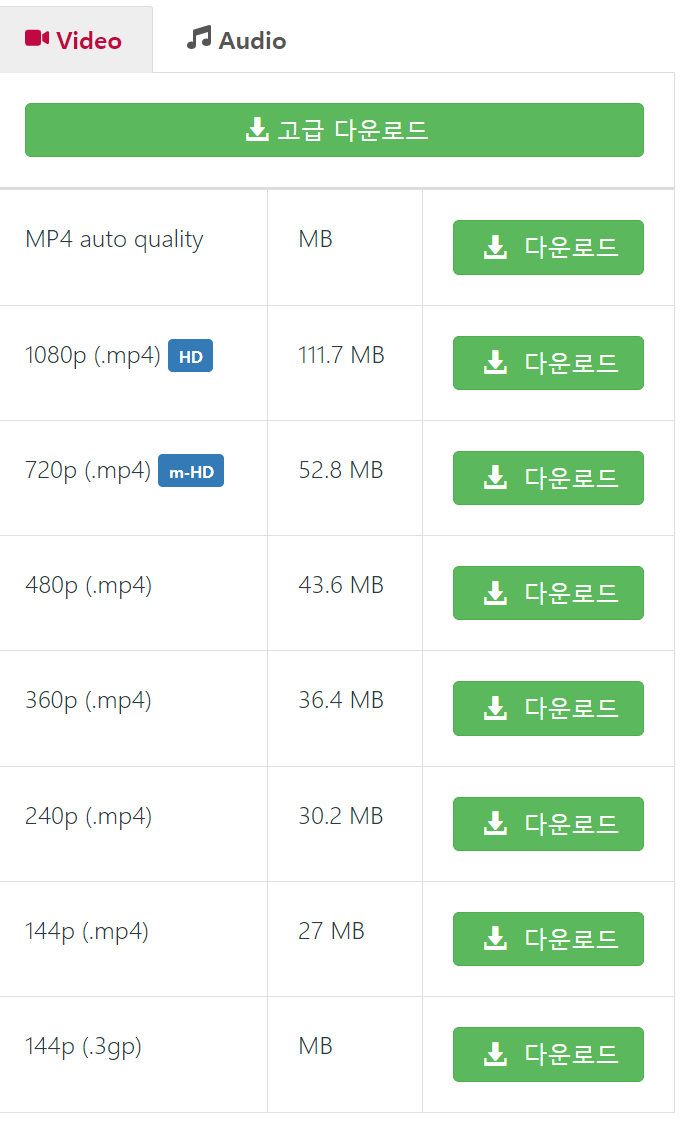Screen dimensions: 700x1128
Task: Click the MP4 auto quality label
Action: pyautogui.click(x=113, y=239)
